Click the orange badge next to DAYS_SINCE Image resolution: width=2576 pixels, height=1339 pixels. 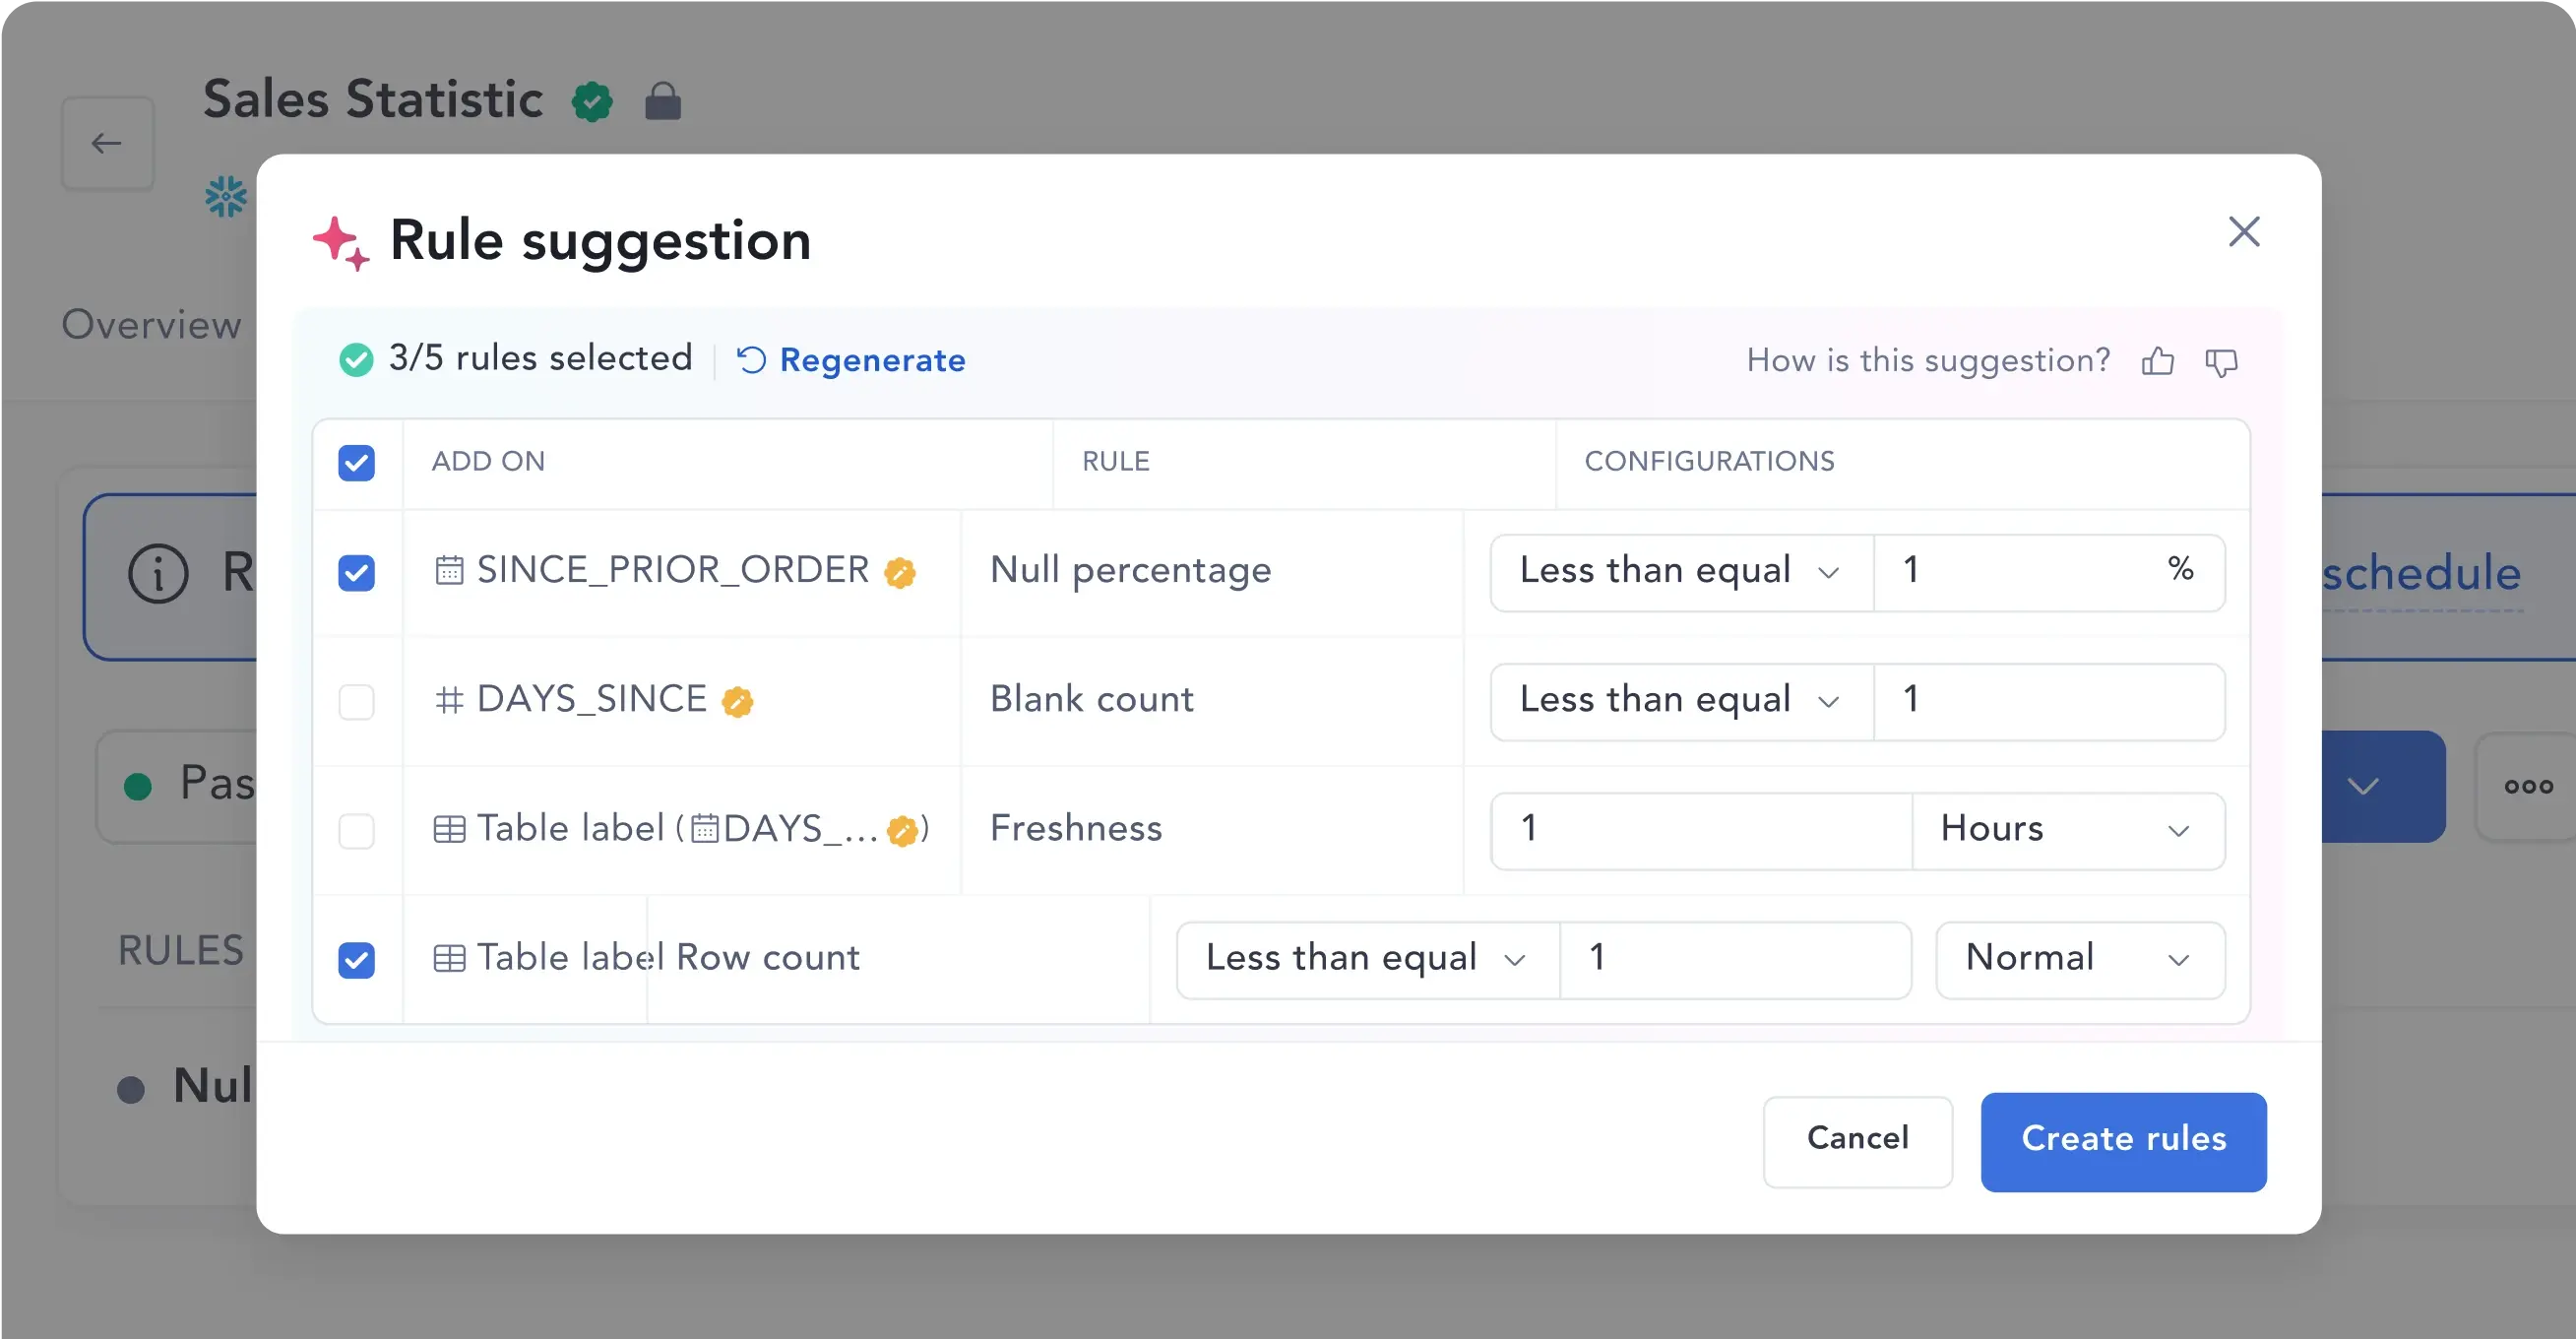(x=737, y=701)
